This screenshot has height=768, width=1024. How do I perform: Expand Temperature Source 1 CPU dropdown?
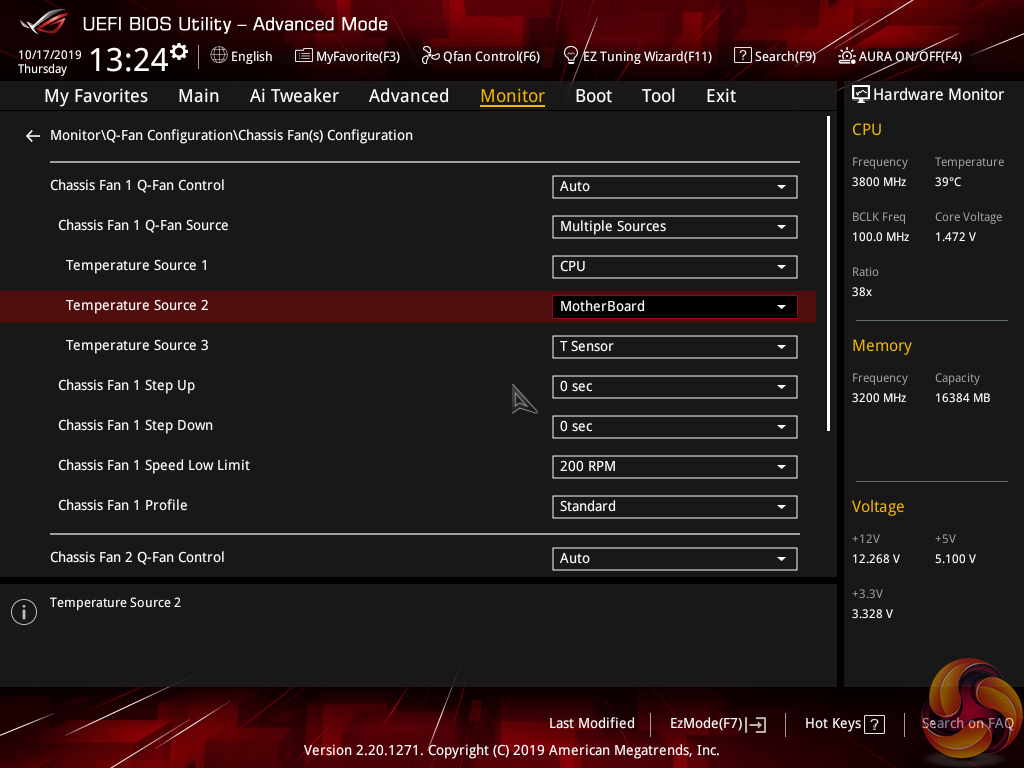675,266
